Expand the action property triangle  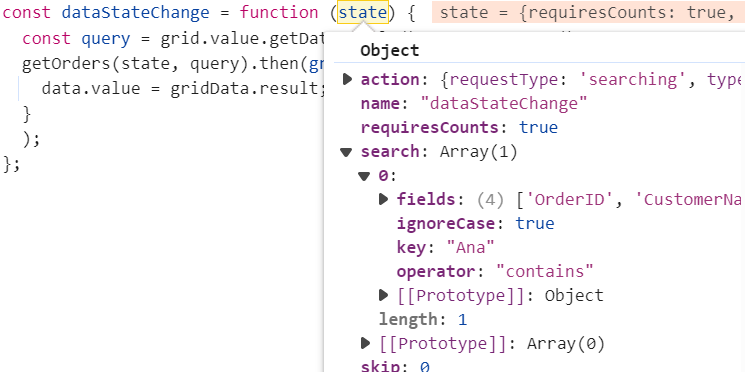[347, 79]
